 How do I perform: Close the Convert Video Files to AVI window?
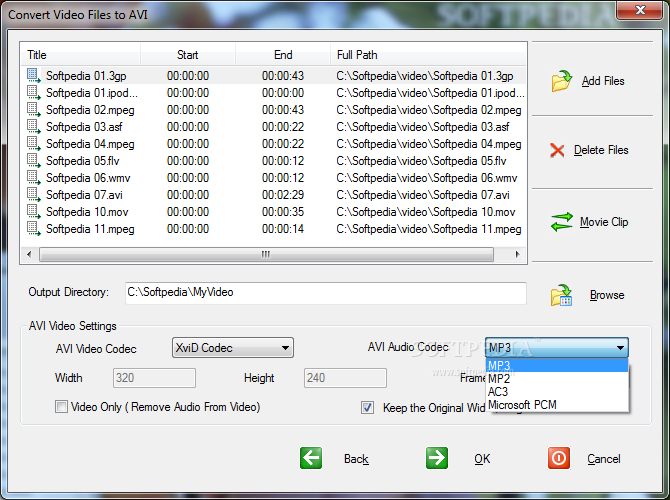pos(640,10)
